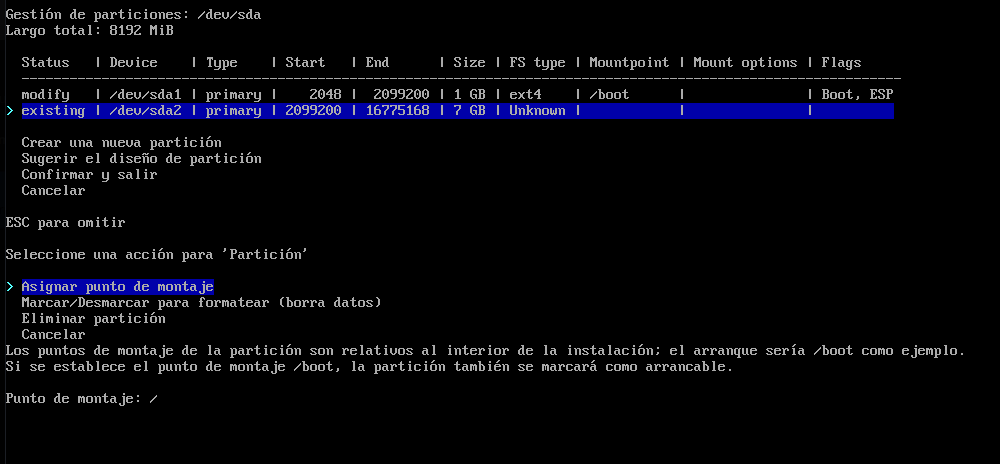Viewport: 1000px width, 464px height.
Task: Click the 'Mount options' column header
Action: point(745,62)
